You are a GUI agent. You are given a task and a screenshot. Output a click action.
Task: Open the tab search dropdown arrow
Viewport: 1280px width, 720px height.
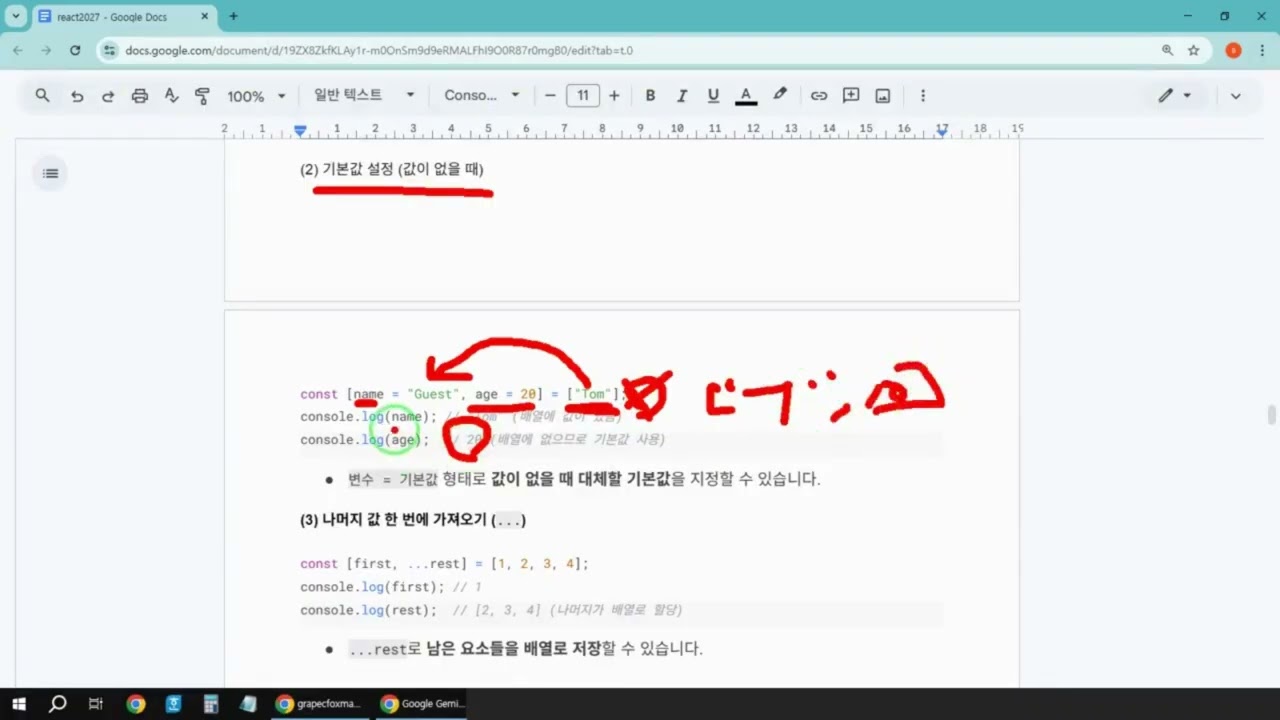point(16,16)
